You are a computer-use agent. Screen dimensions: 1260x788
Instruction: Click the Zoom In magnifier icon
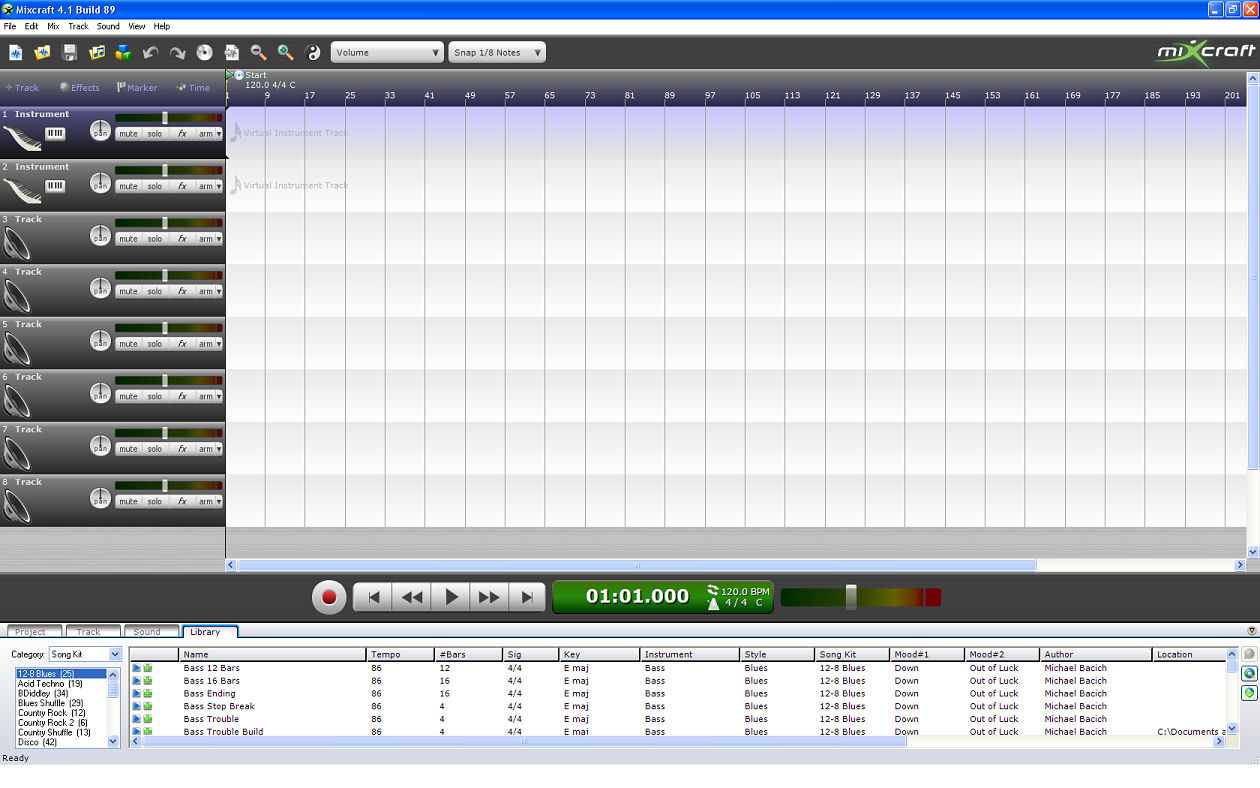[285, 53]
